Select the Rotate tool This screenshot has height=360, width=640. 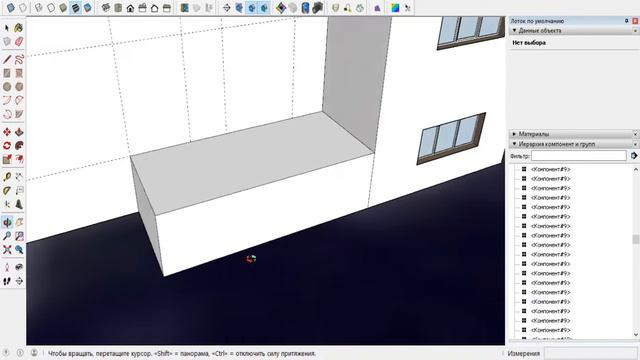point(7,145)
